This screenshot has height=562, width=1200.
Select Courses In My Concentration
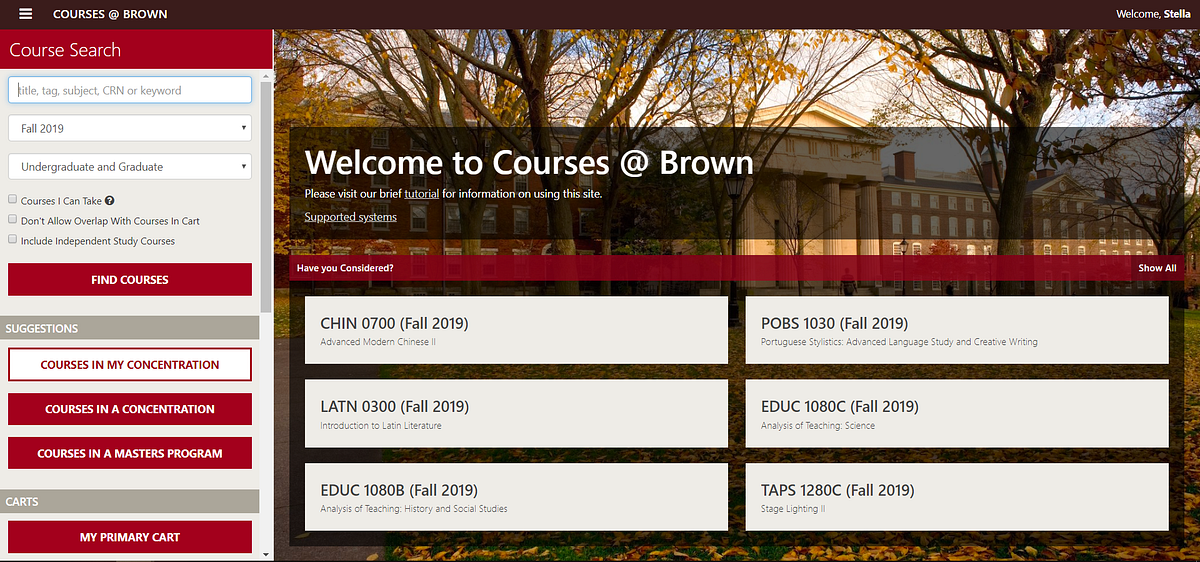coord(130,365)
